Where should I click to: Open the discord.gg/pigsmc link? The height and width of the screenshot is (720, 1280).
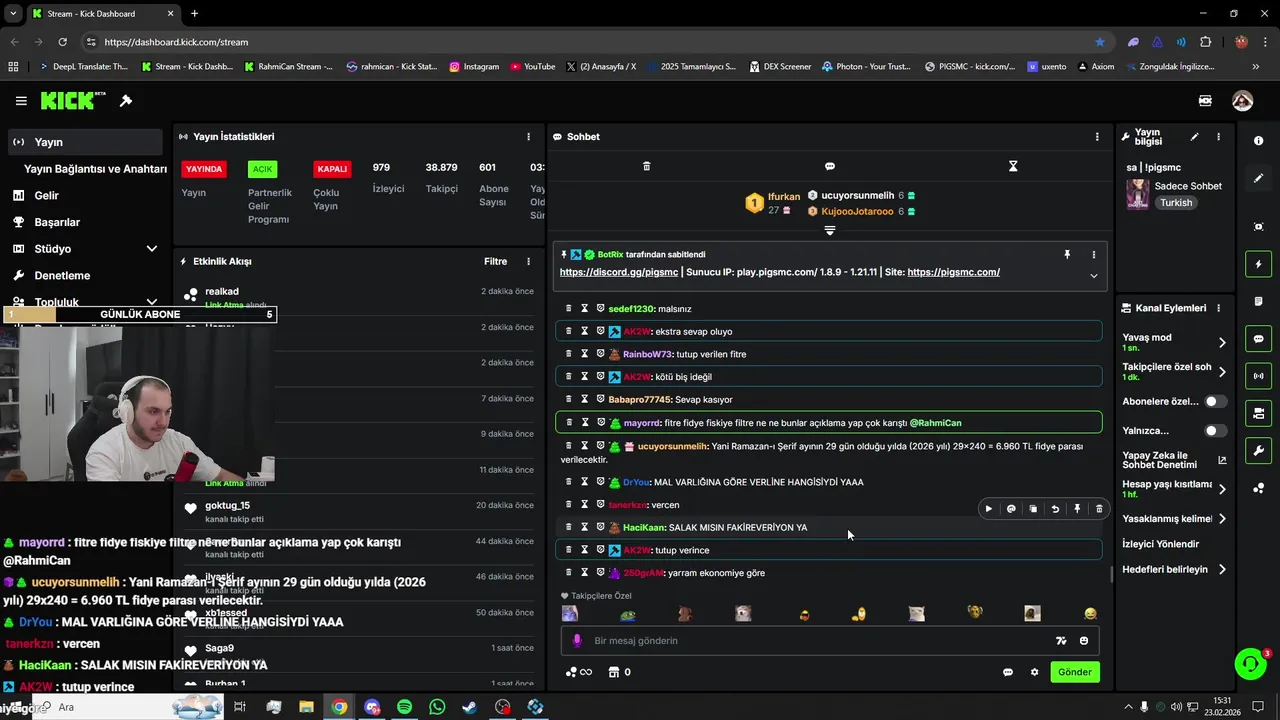[x=619, y=272]
